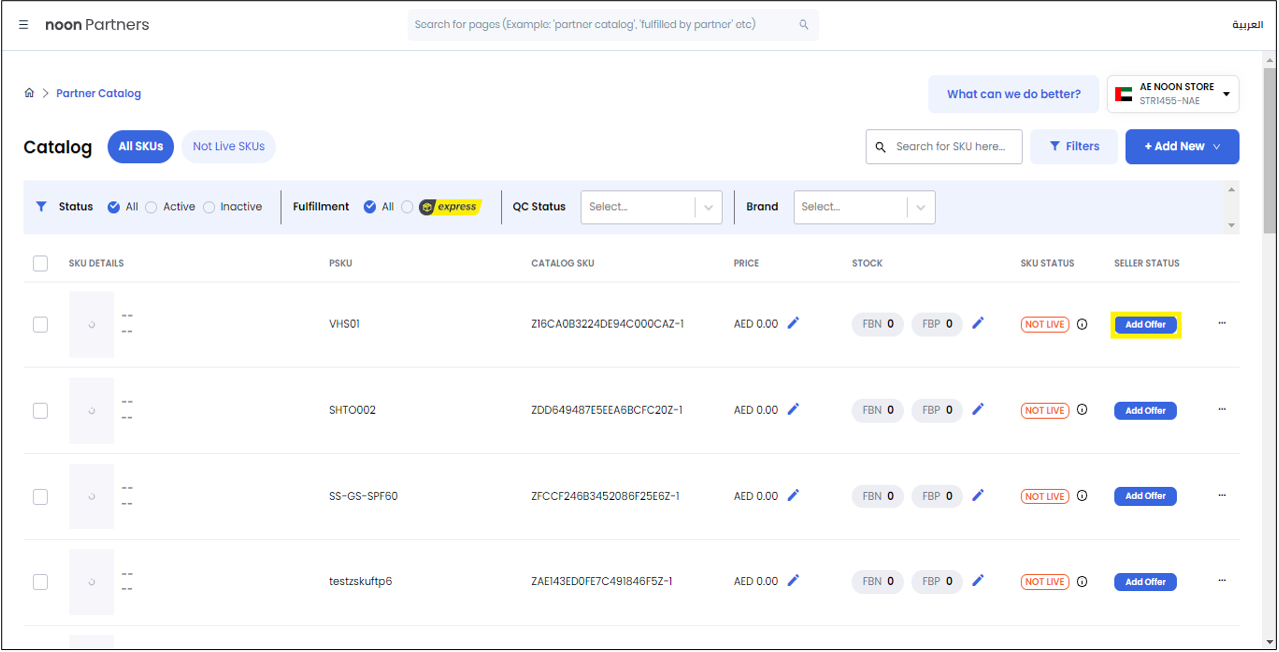Click the What can we do better? button
This screenshot has width=1279, height=652.
1013,94
